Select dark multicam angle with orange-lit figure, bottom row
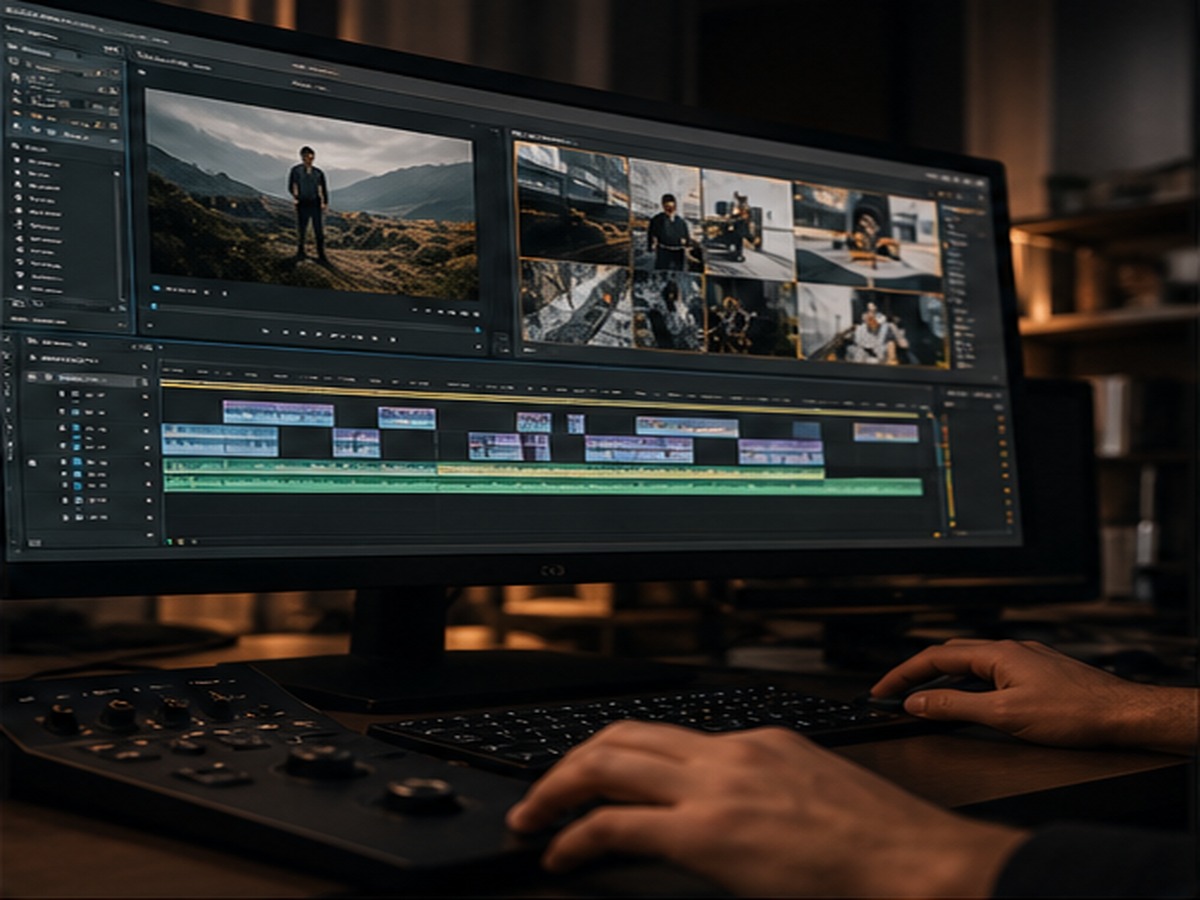 [751, 317]
